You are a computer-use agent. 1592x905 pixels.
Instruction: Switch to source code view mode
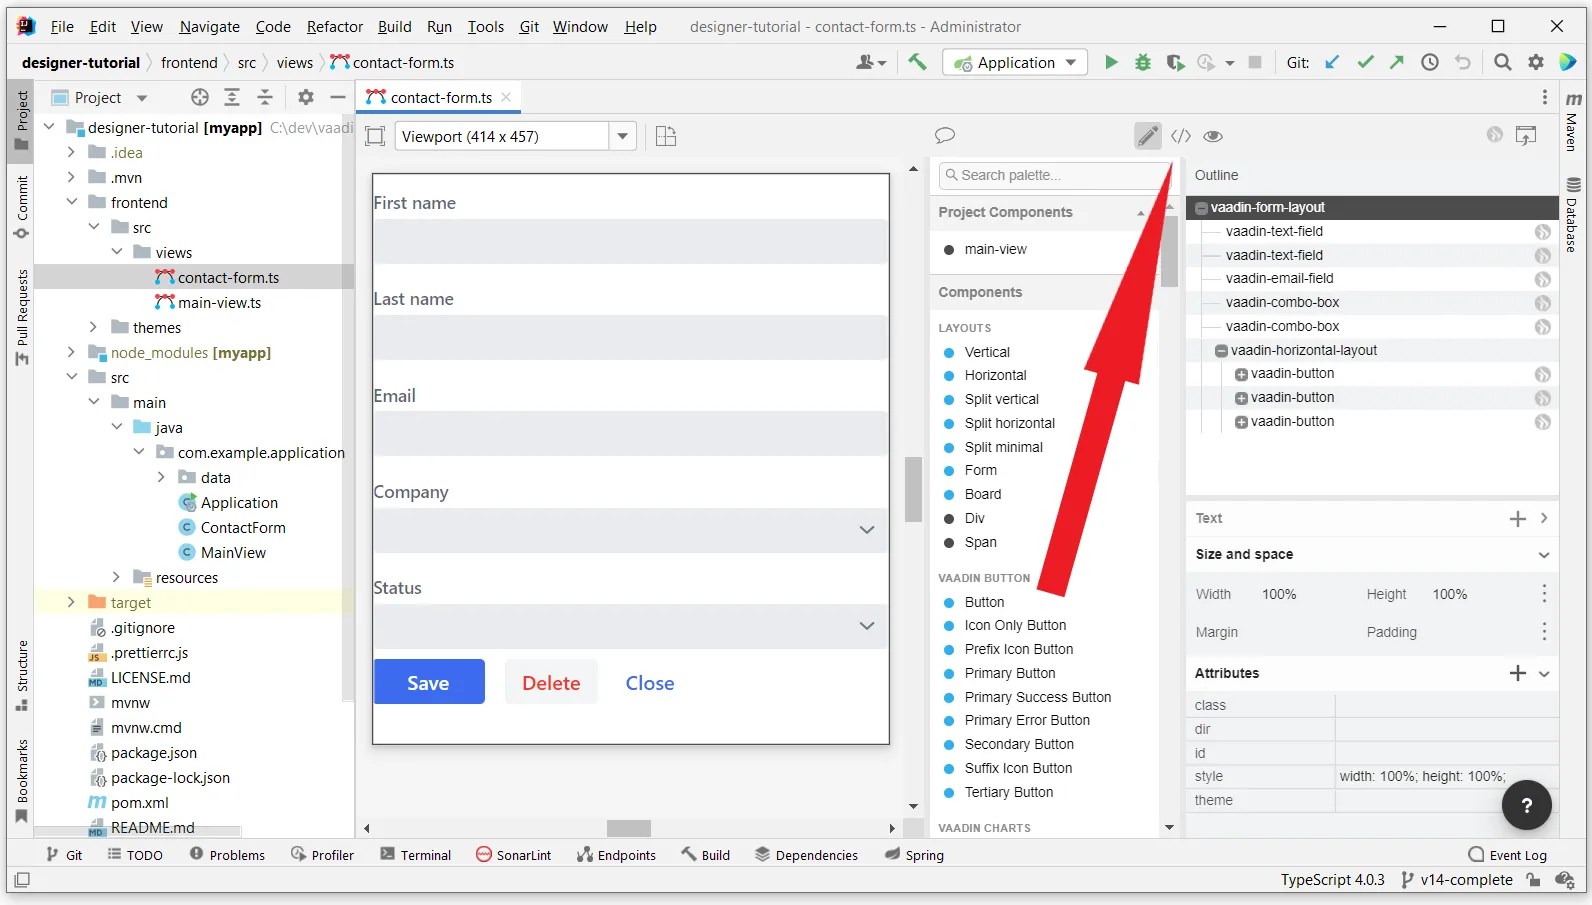point(1181,136)
